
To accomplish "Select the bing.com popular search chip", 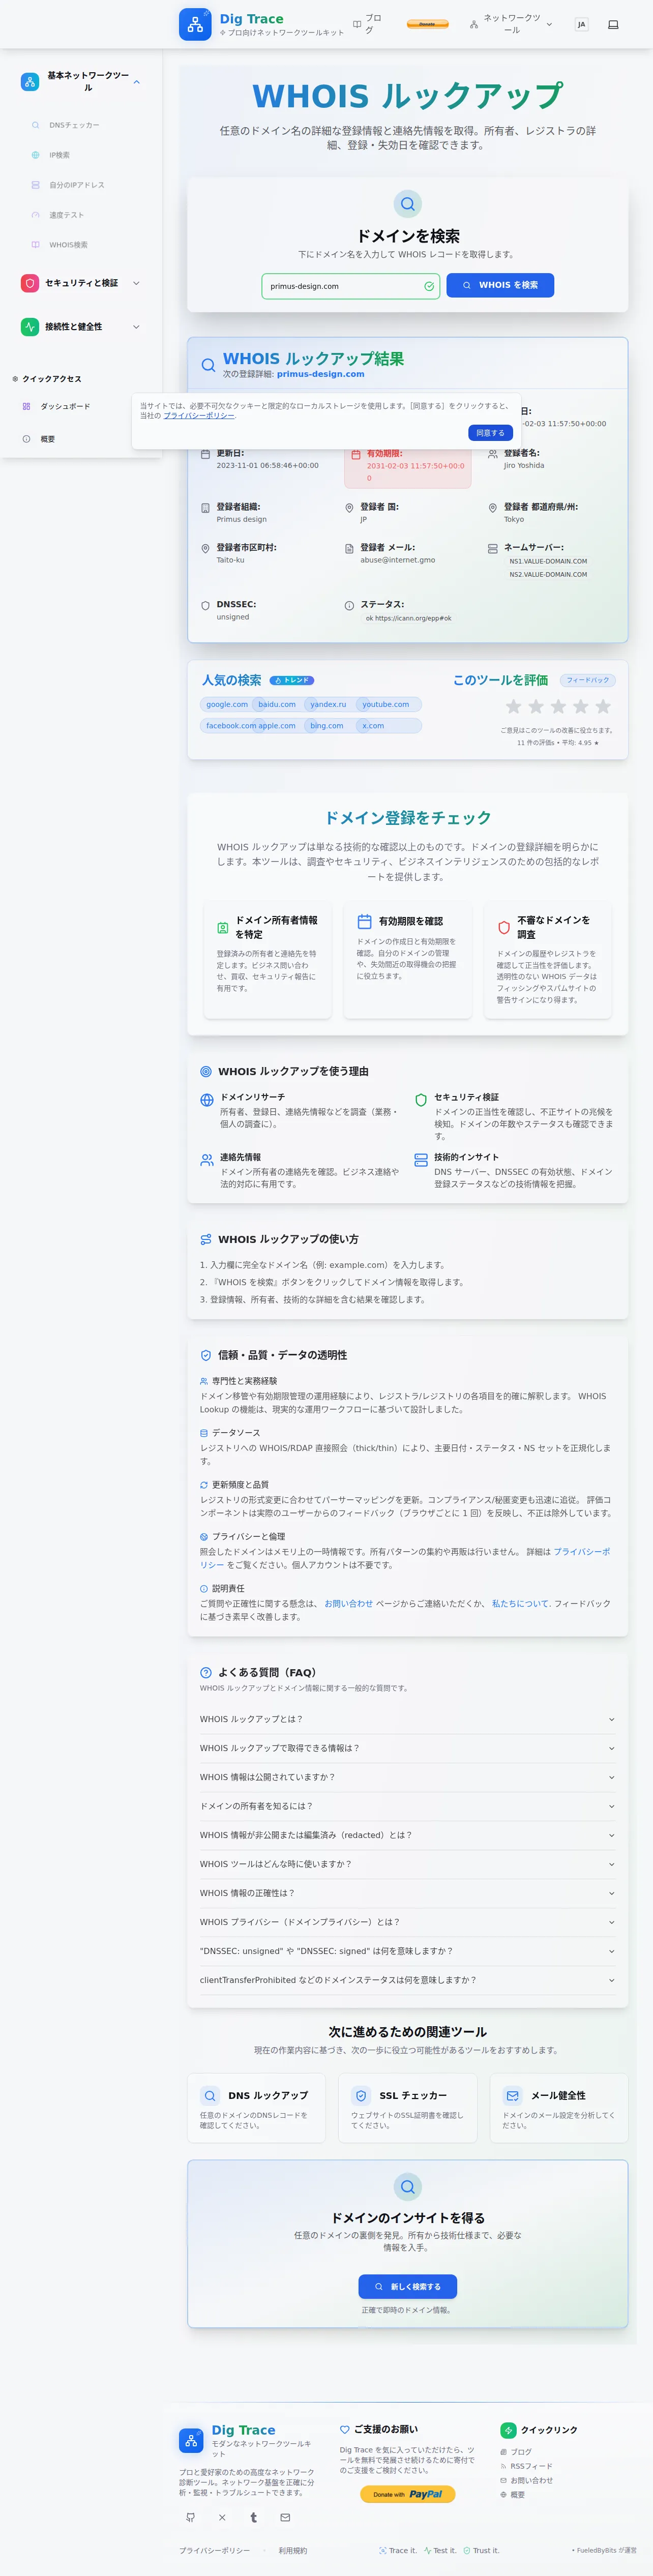I will pyautogui.click(x=326, y=726).
